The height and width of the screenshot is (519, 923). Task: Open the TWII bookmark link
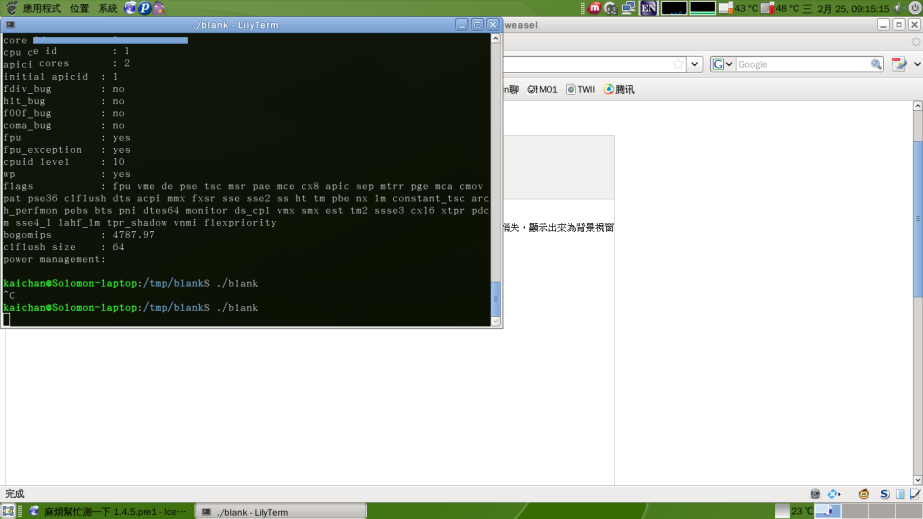coord(580,89)
